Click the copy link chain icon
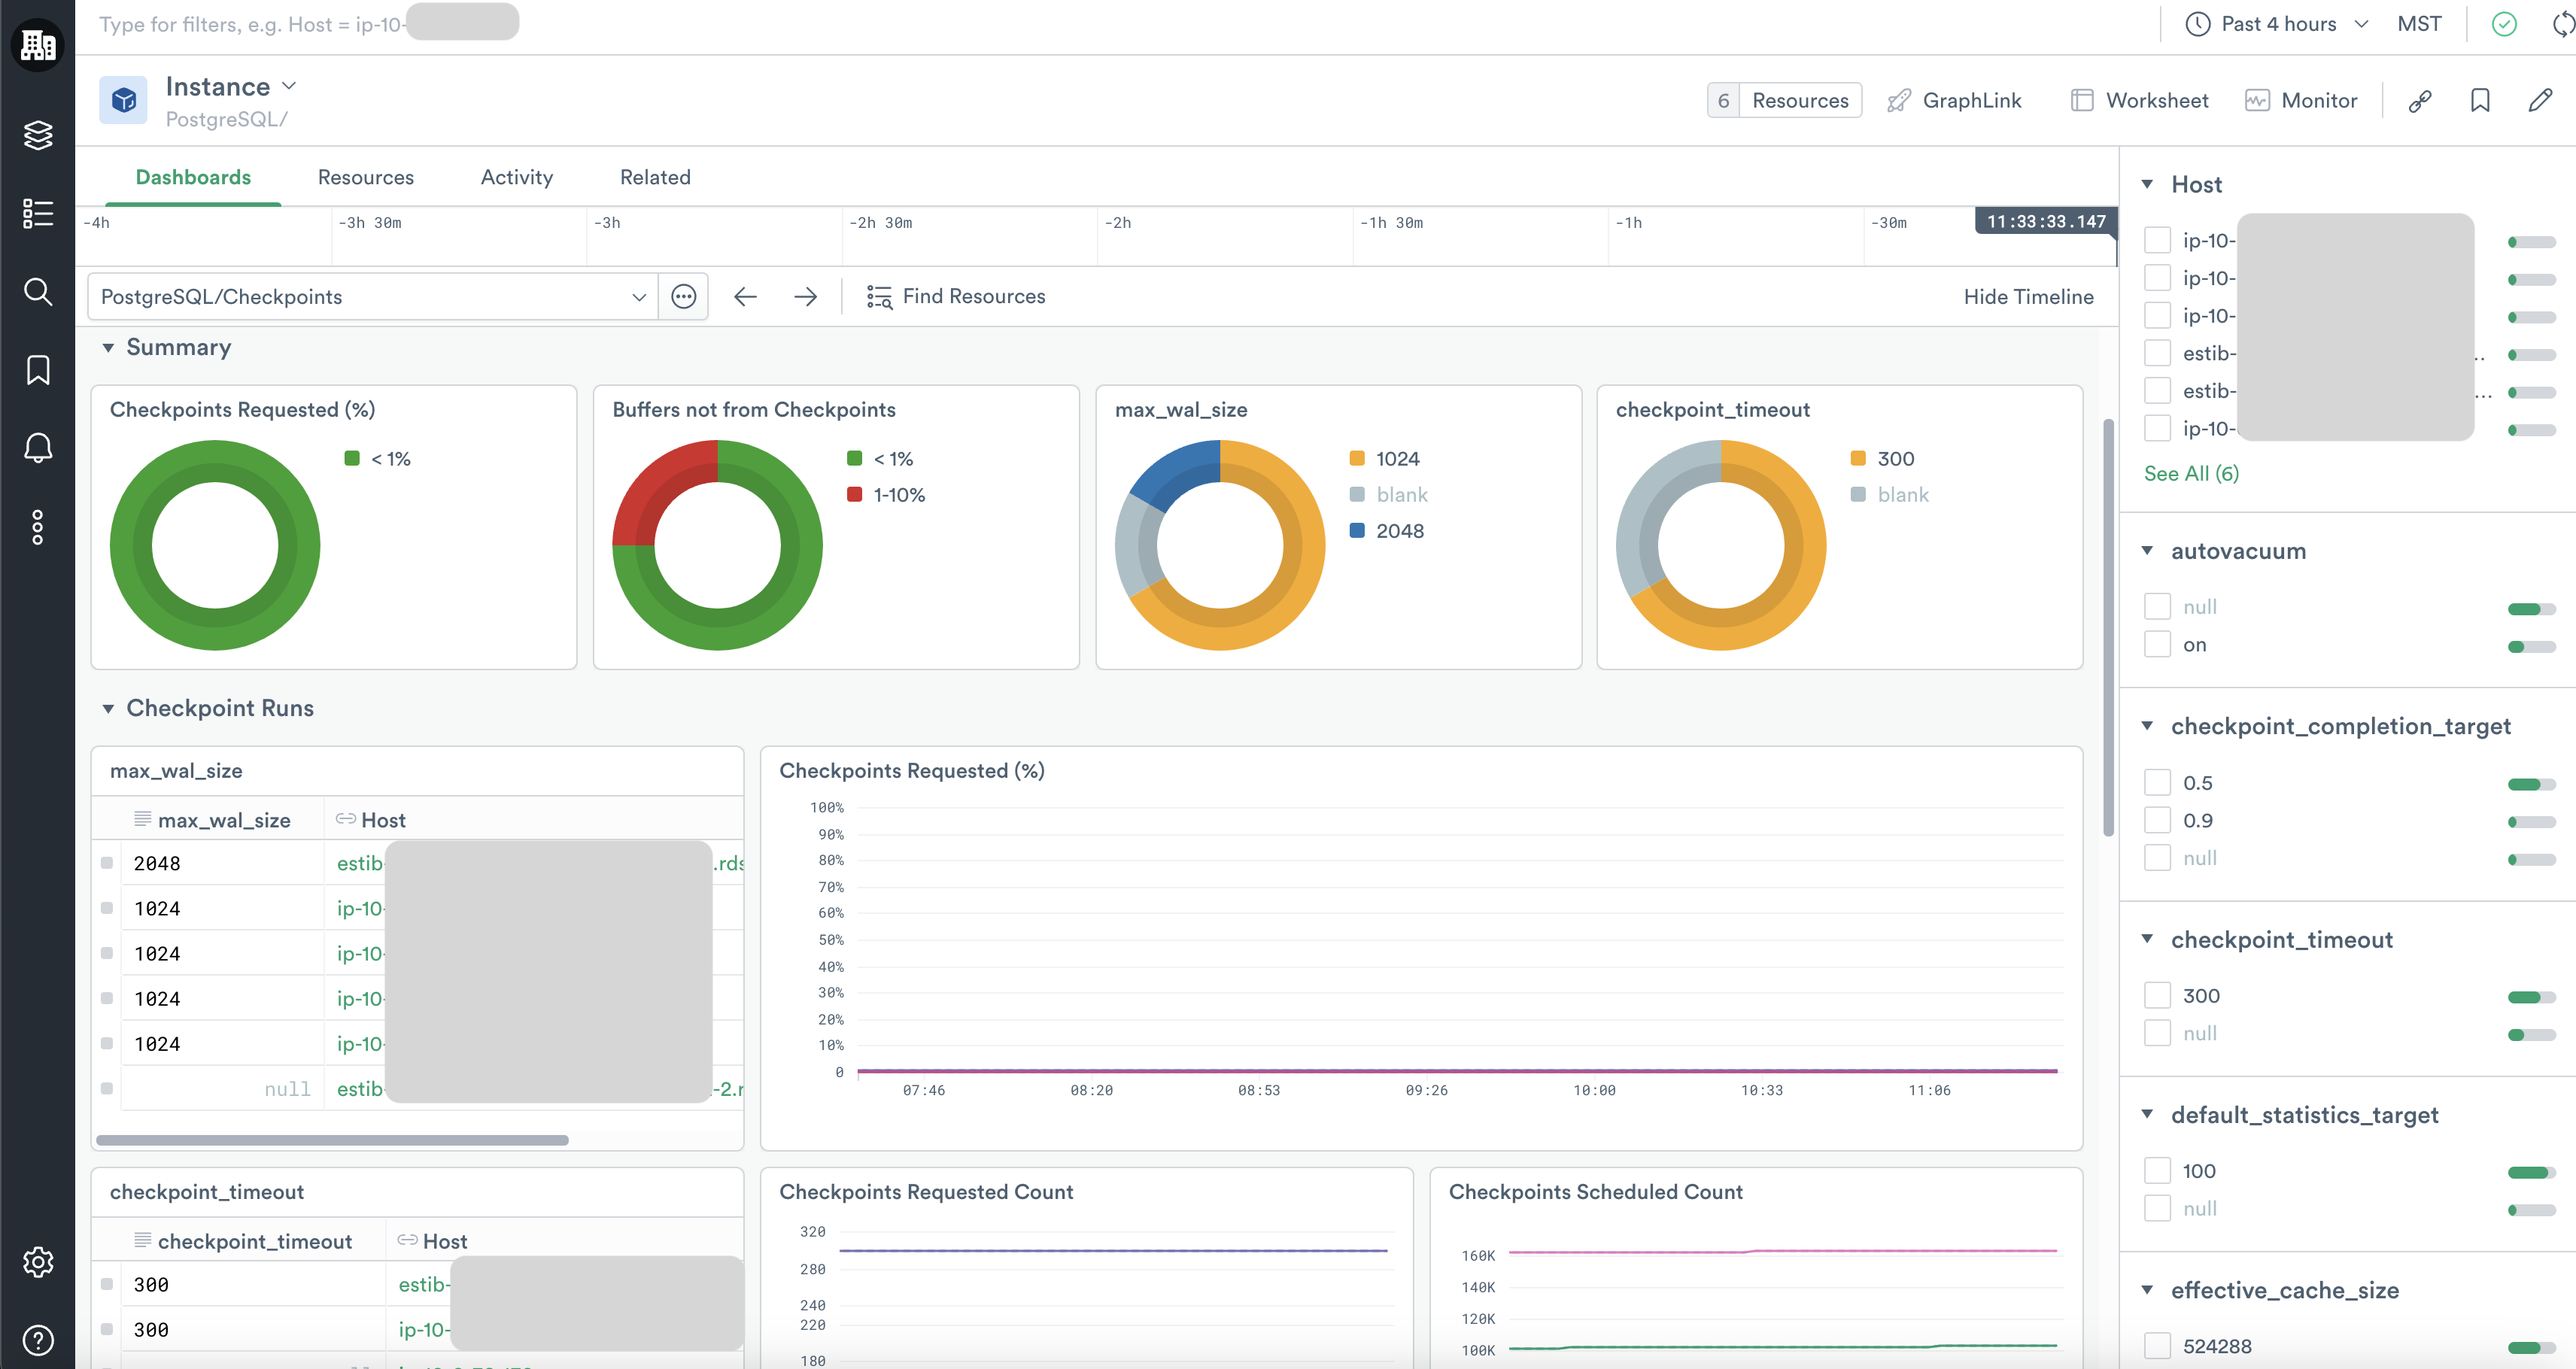 (x=2420, y=101)
